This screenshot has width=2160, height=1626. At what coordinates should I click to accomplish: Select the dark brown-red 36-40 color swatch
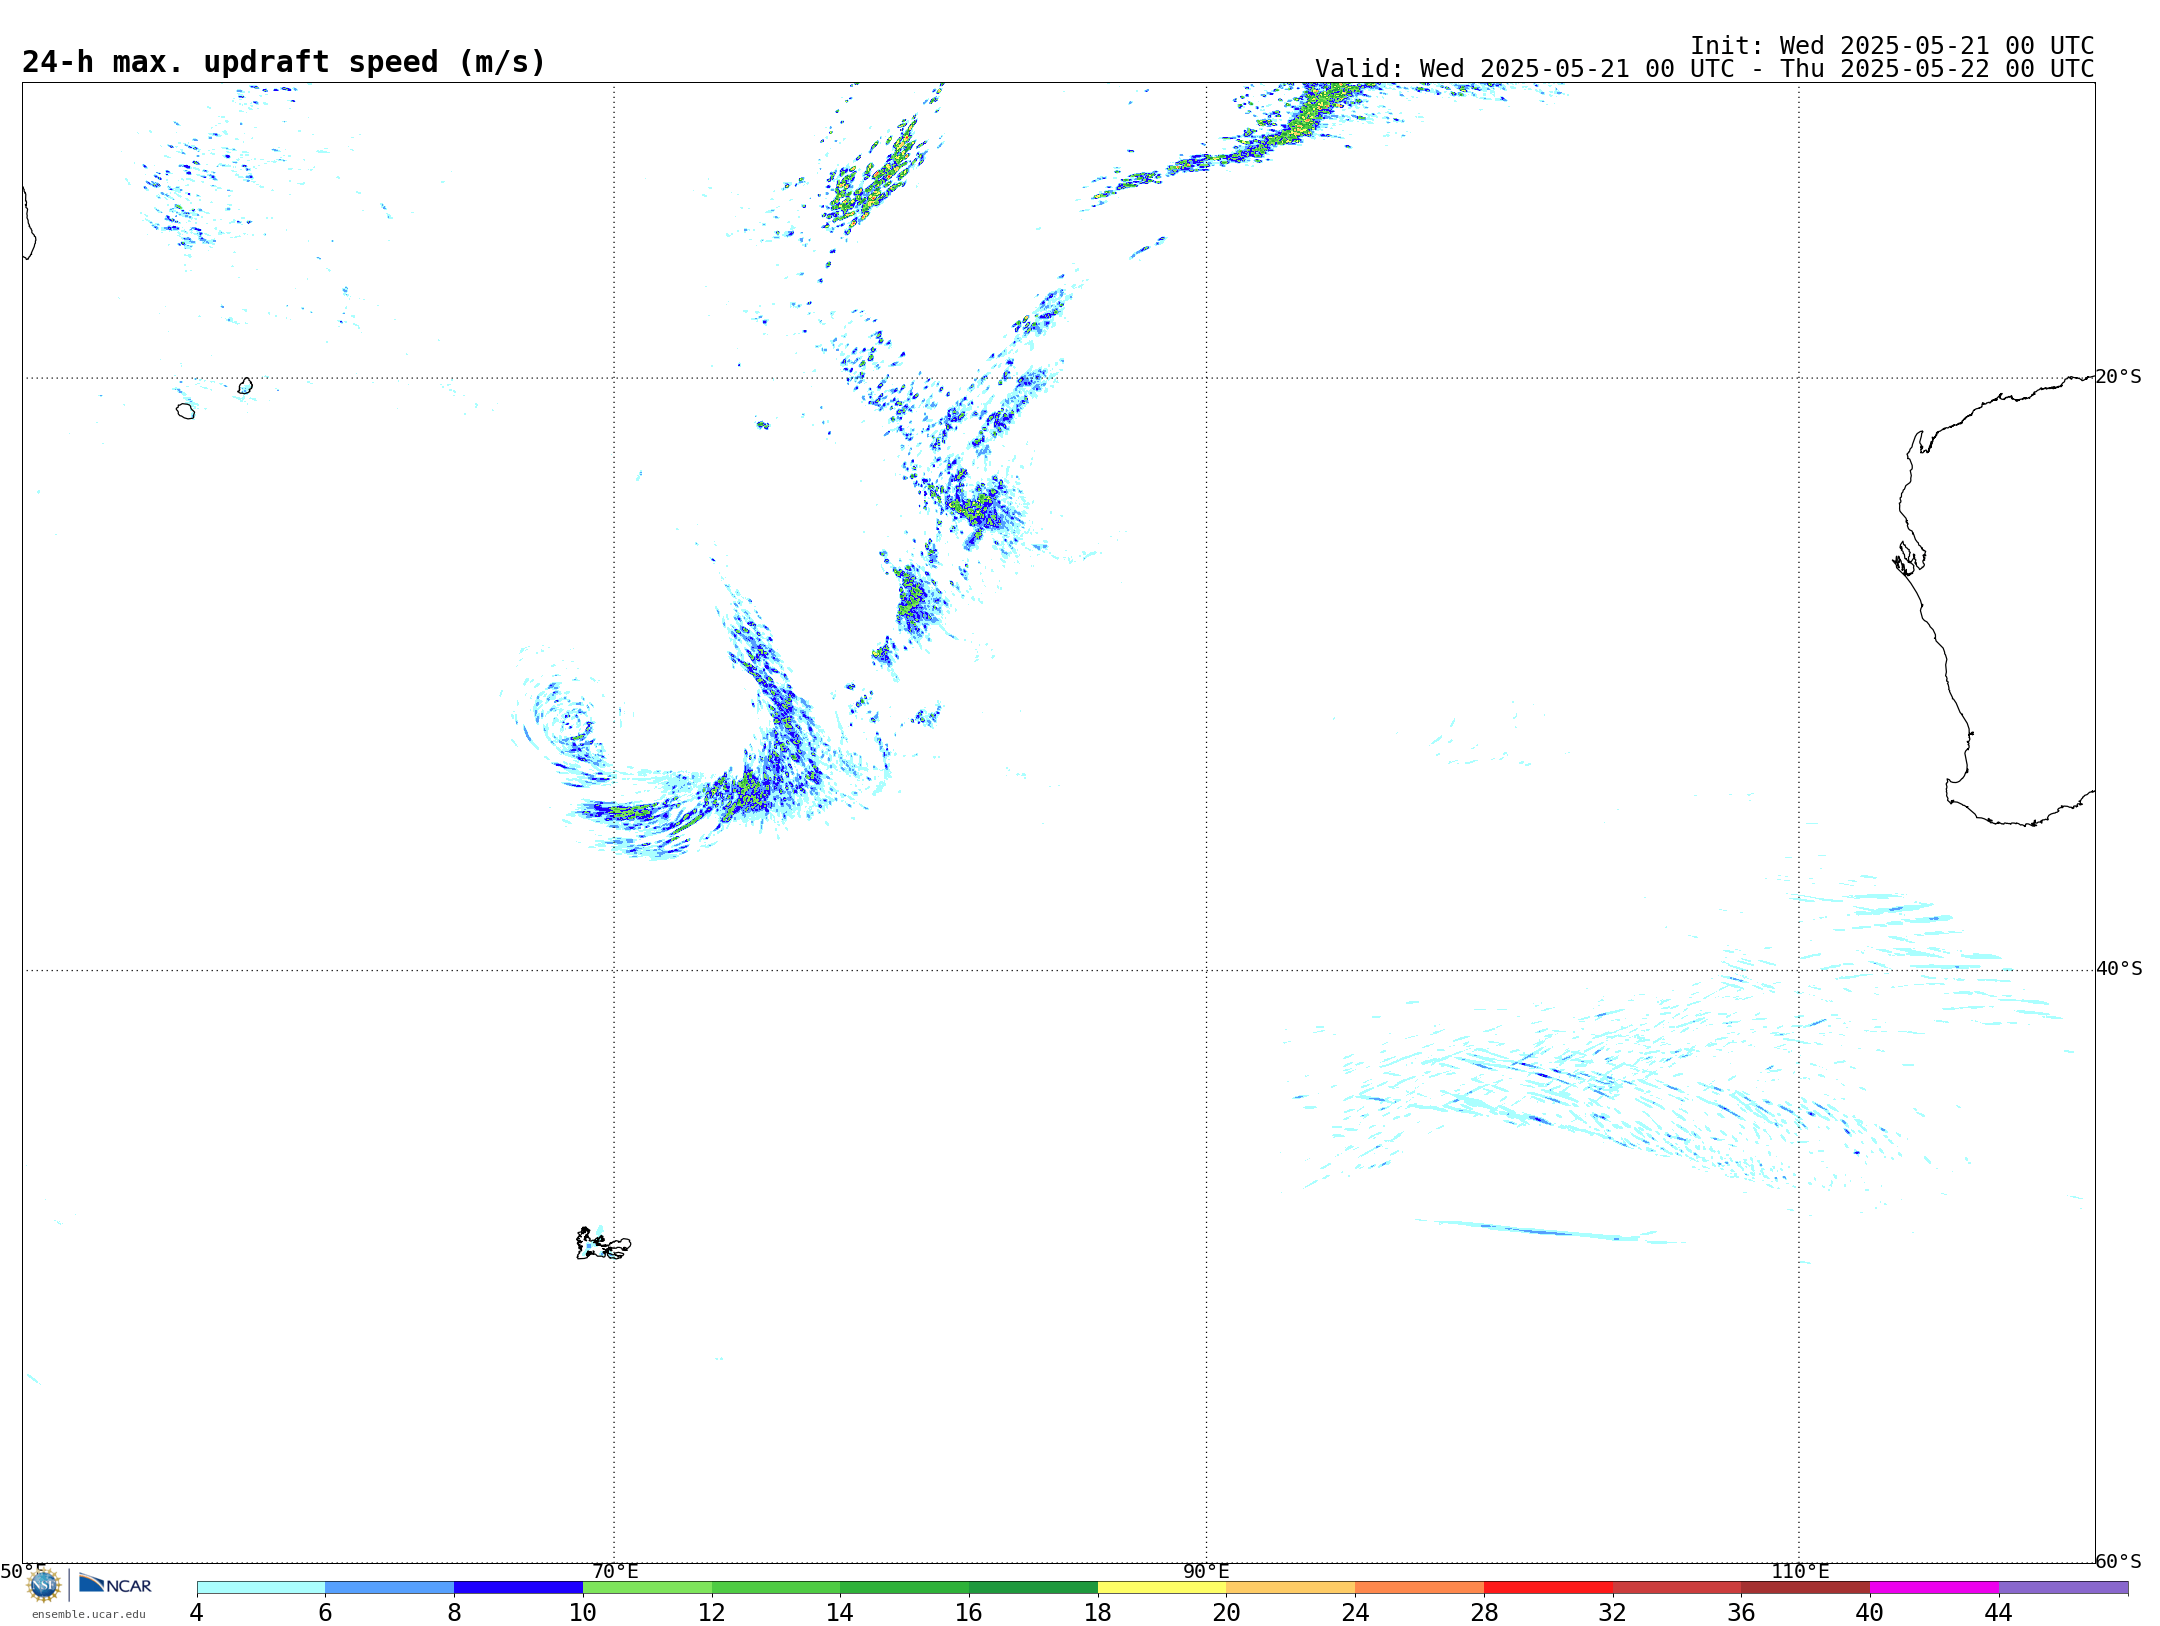(x=1805, y=1588)
